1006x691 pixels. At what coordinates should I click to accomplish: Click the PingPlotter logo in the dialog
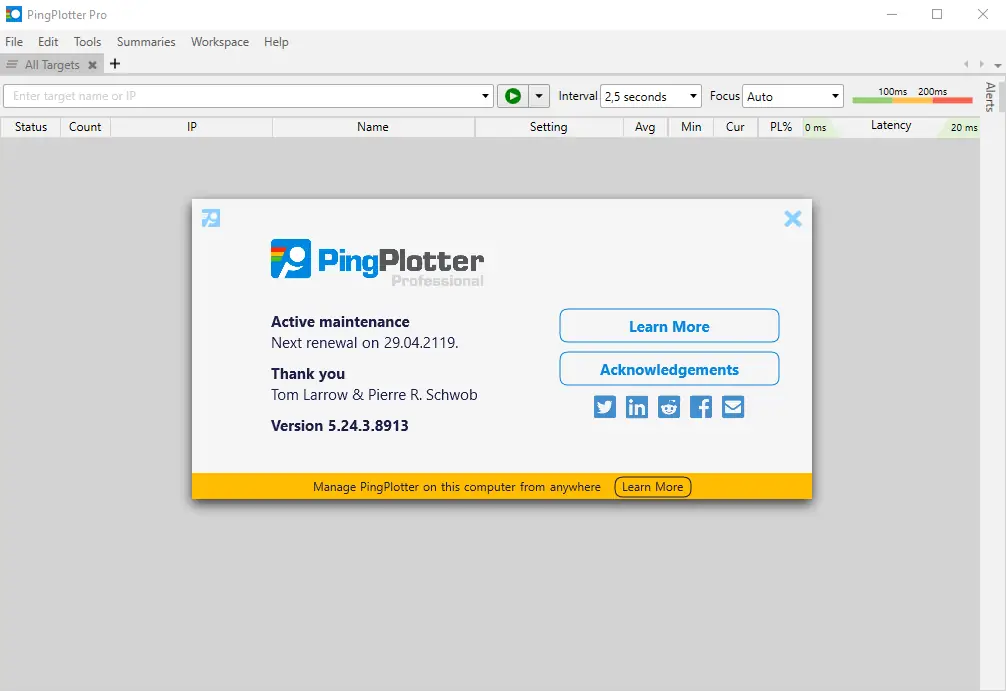377,262
